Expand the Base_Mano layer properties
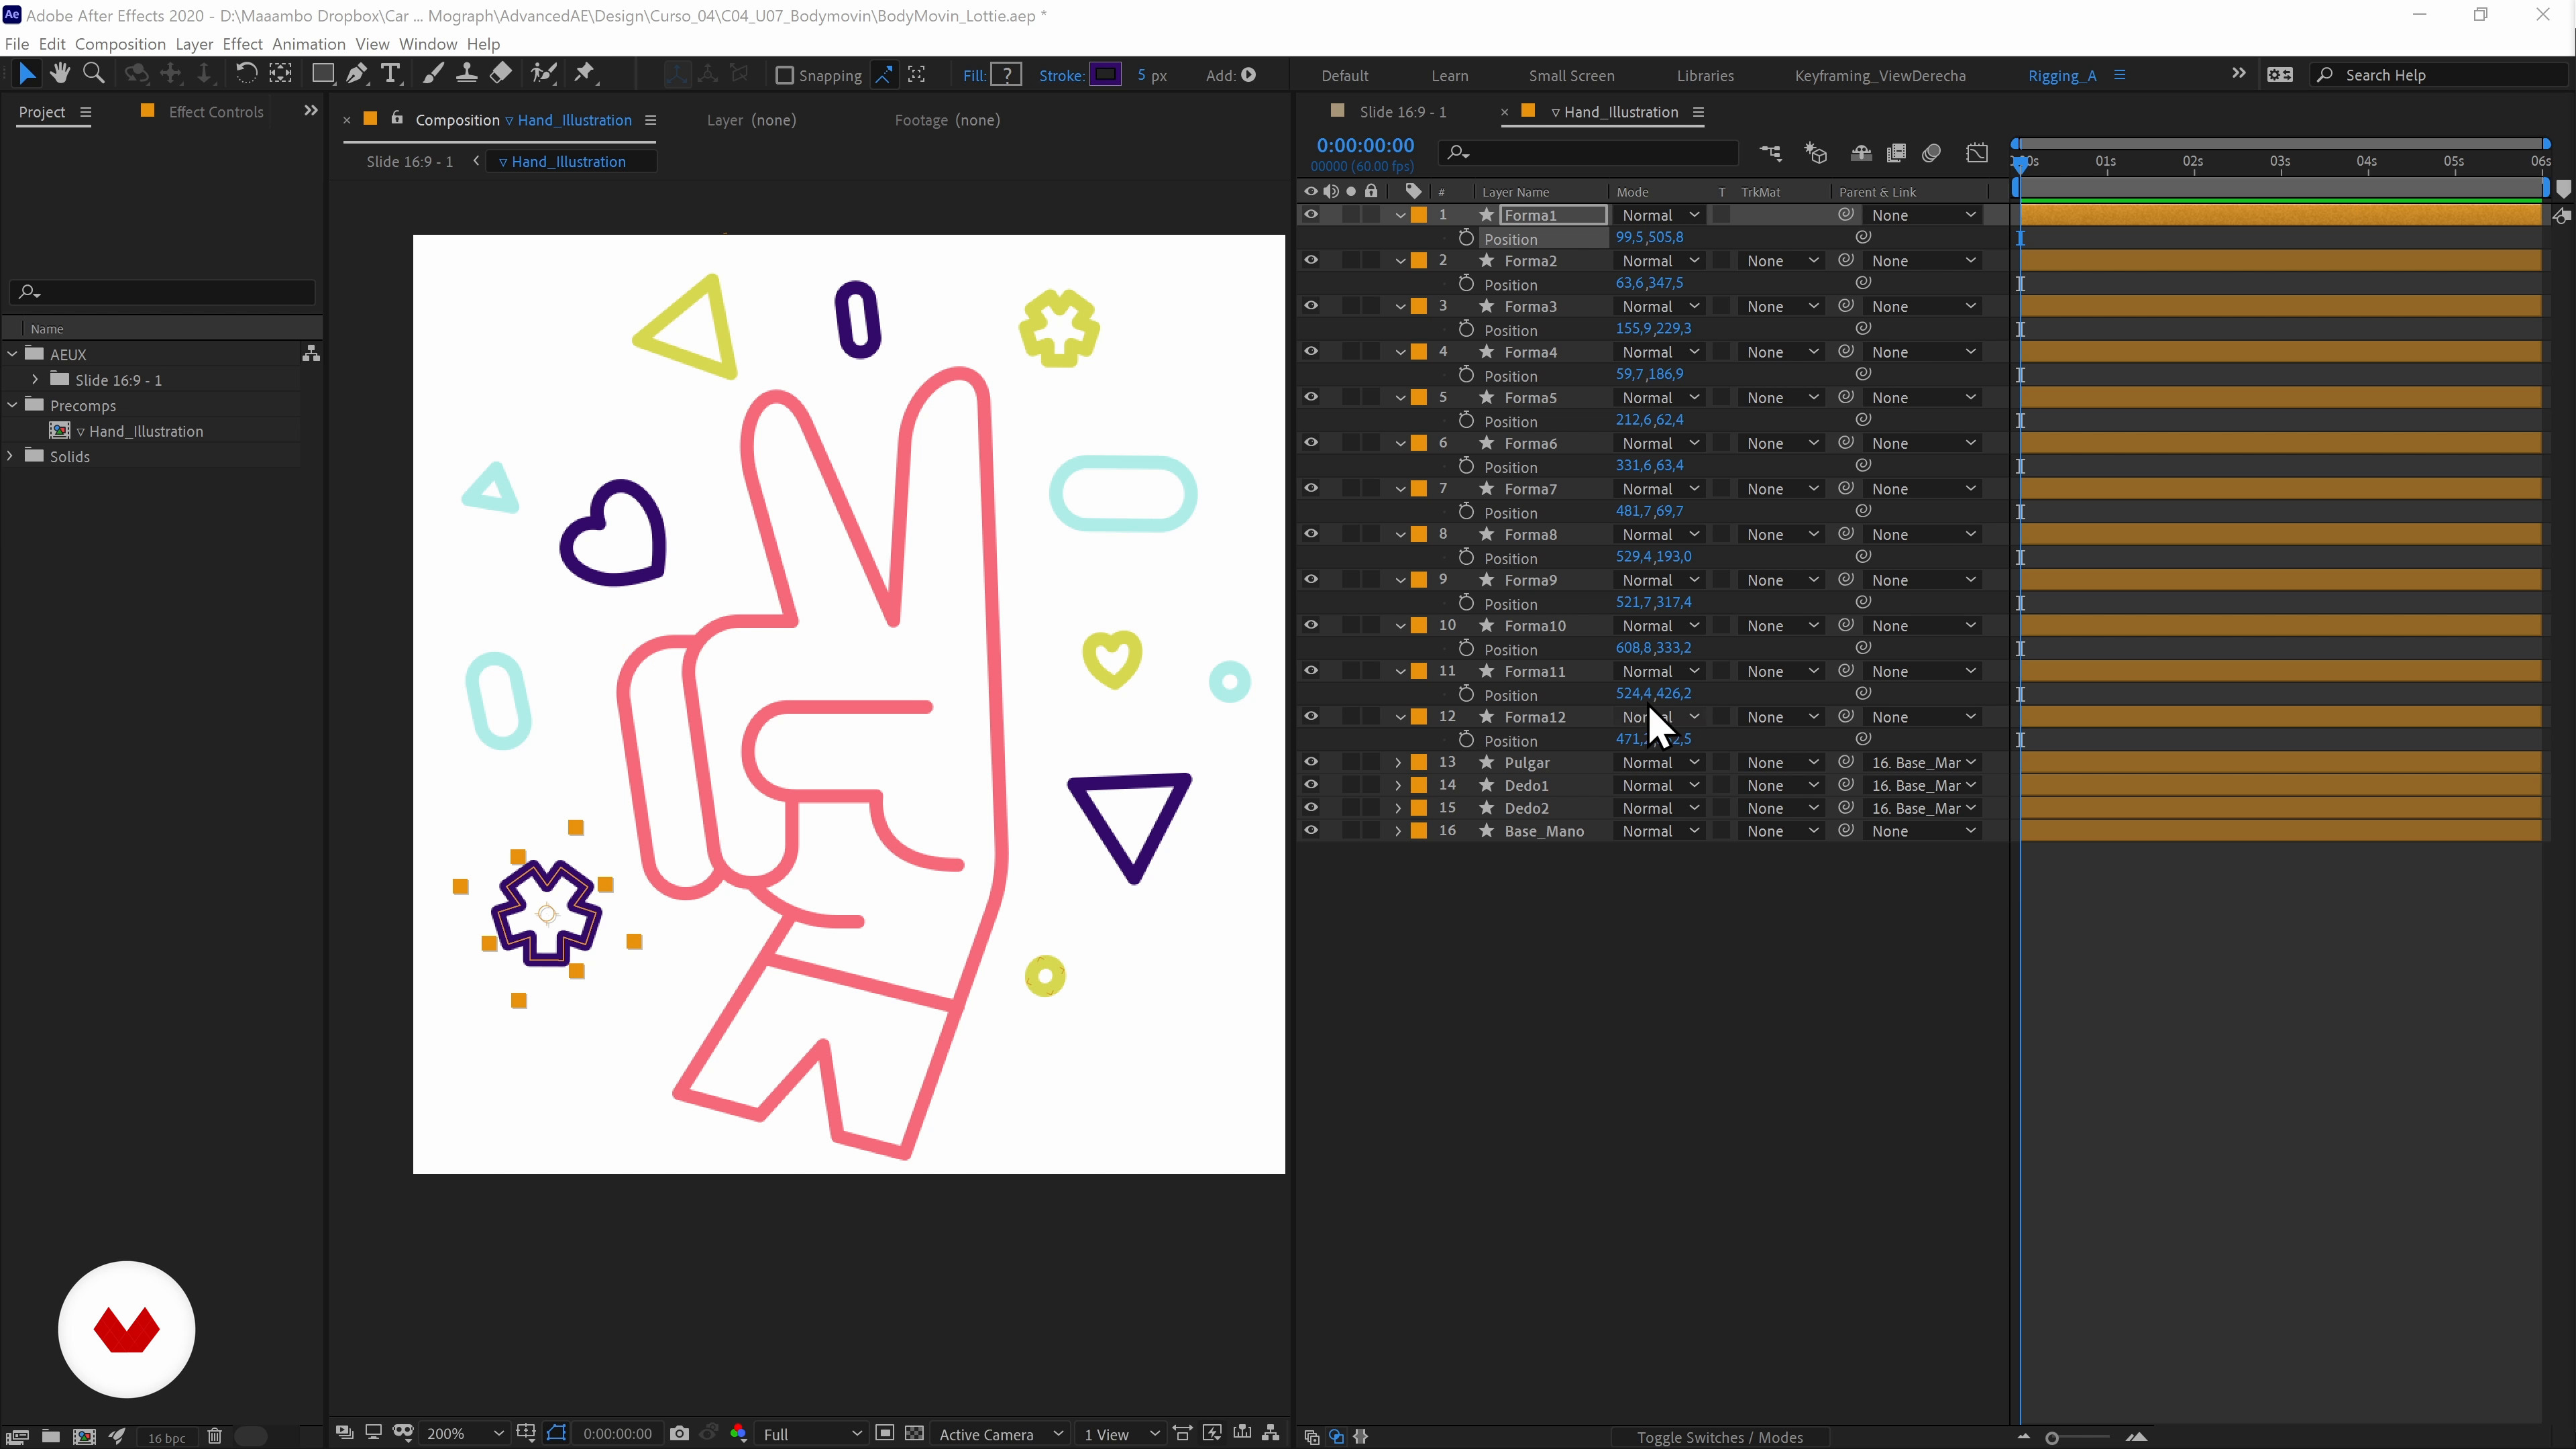 click(x=1398, y=831)
